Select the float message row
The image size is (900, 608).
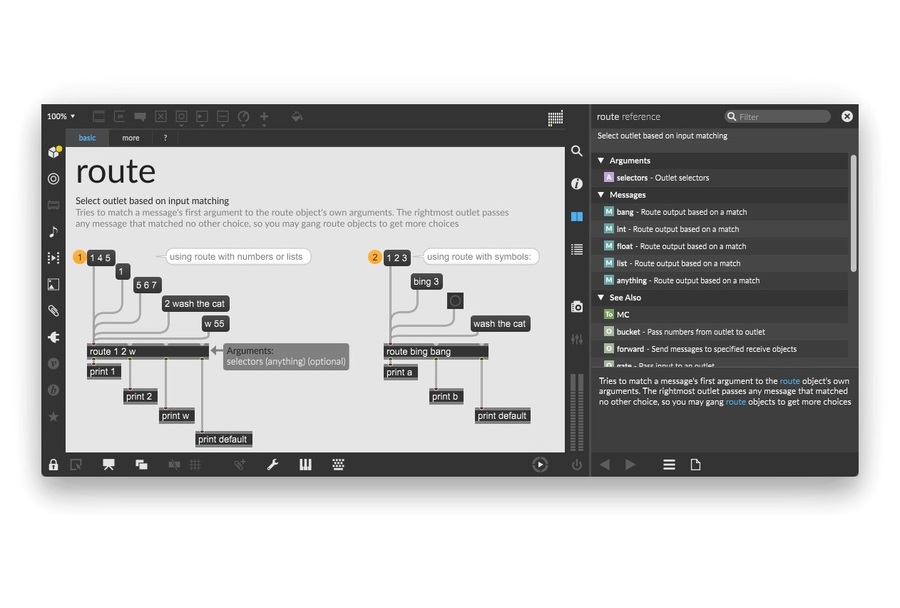click(721, 246)
